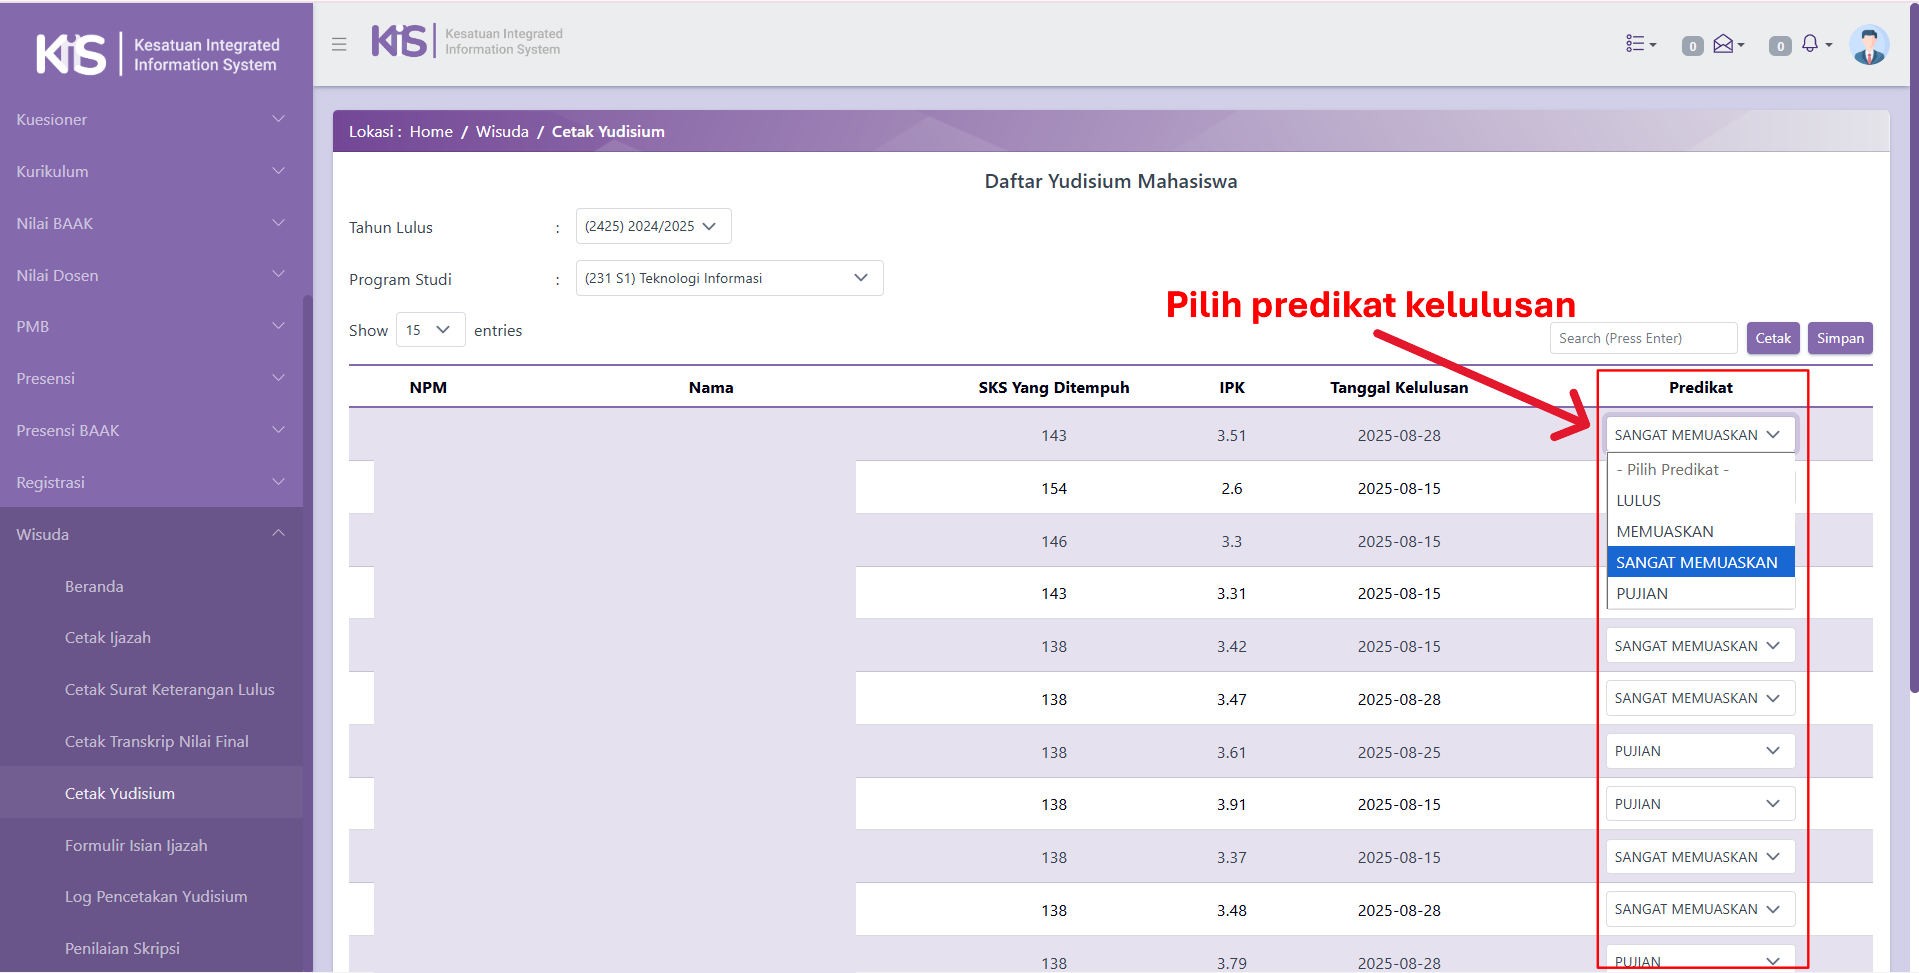Click the KIS logo in sidebar
Screen dimensions: 1919x973
point(71,54)
